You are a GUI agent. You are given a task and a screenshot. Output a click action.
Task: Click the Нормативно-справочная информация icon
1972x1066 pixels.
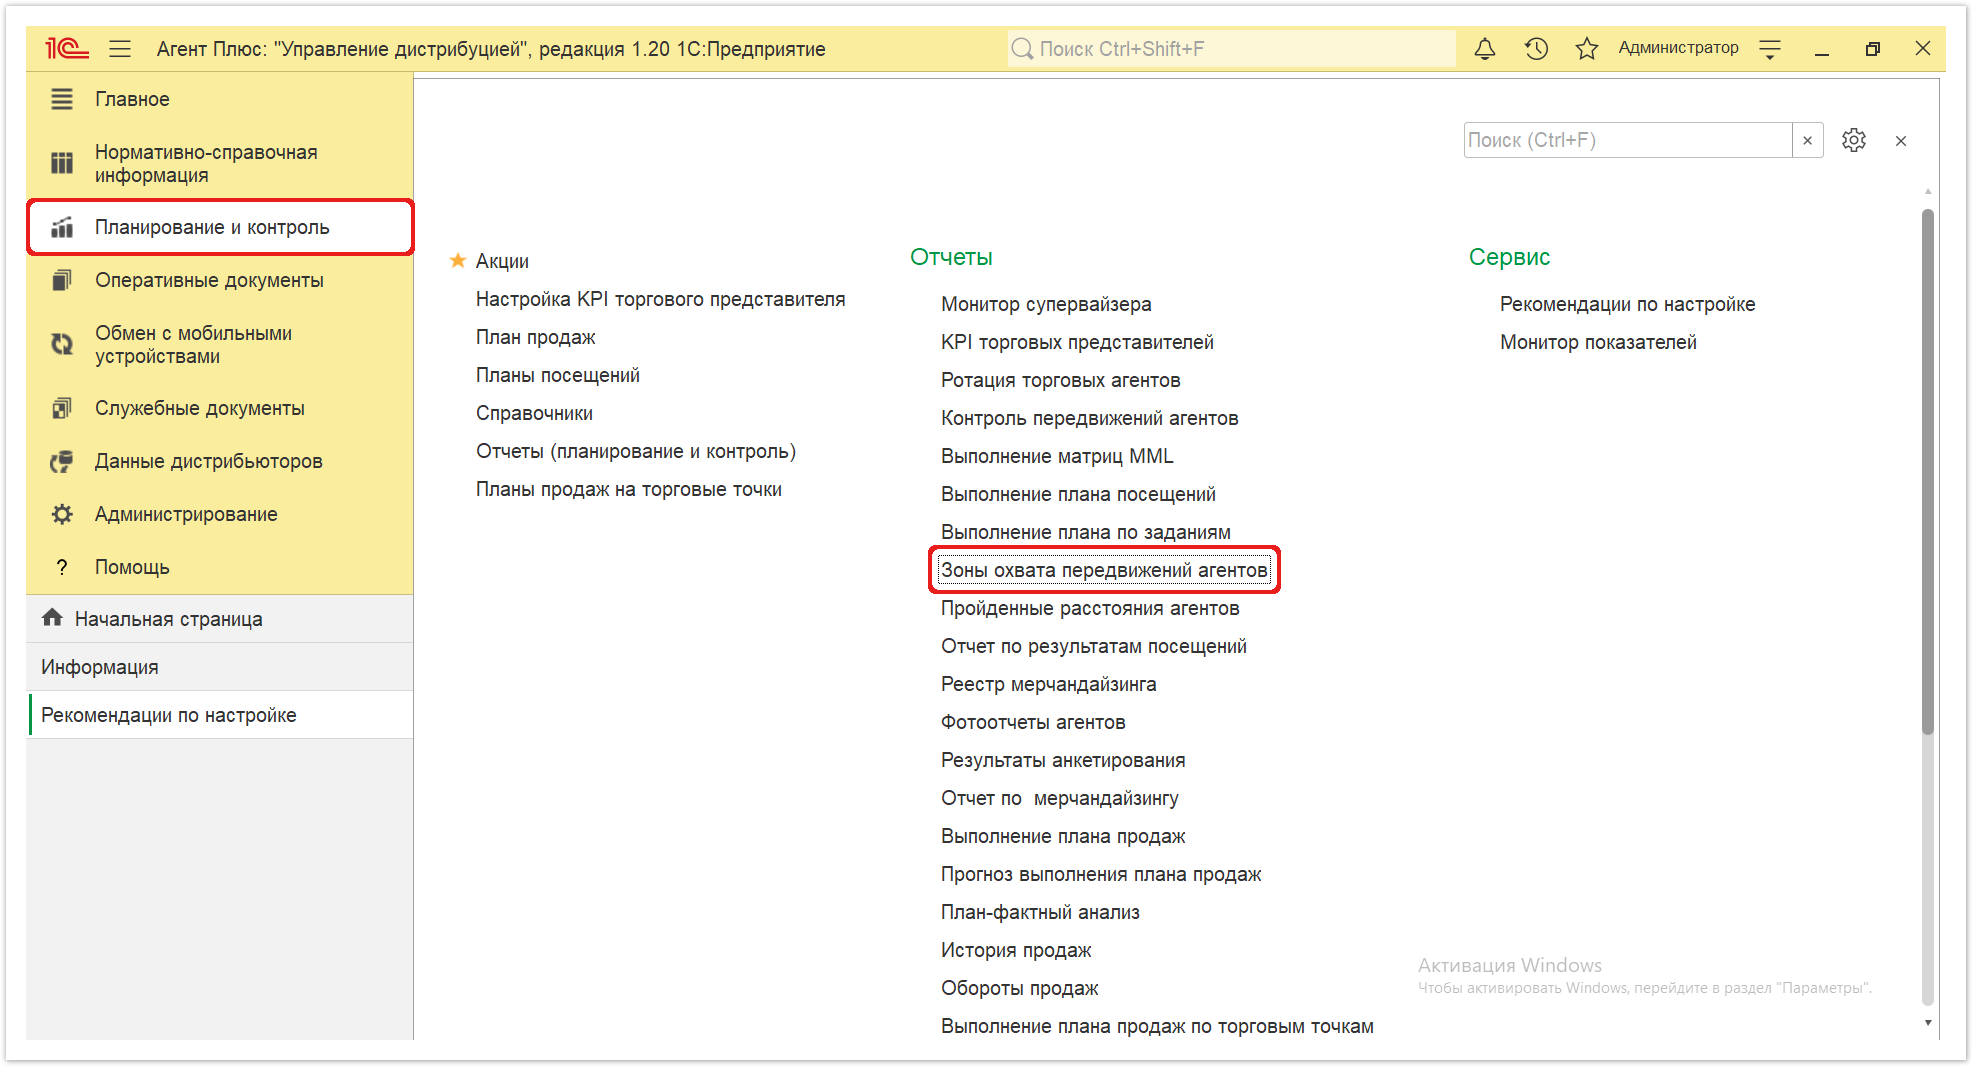[62, 163]
